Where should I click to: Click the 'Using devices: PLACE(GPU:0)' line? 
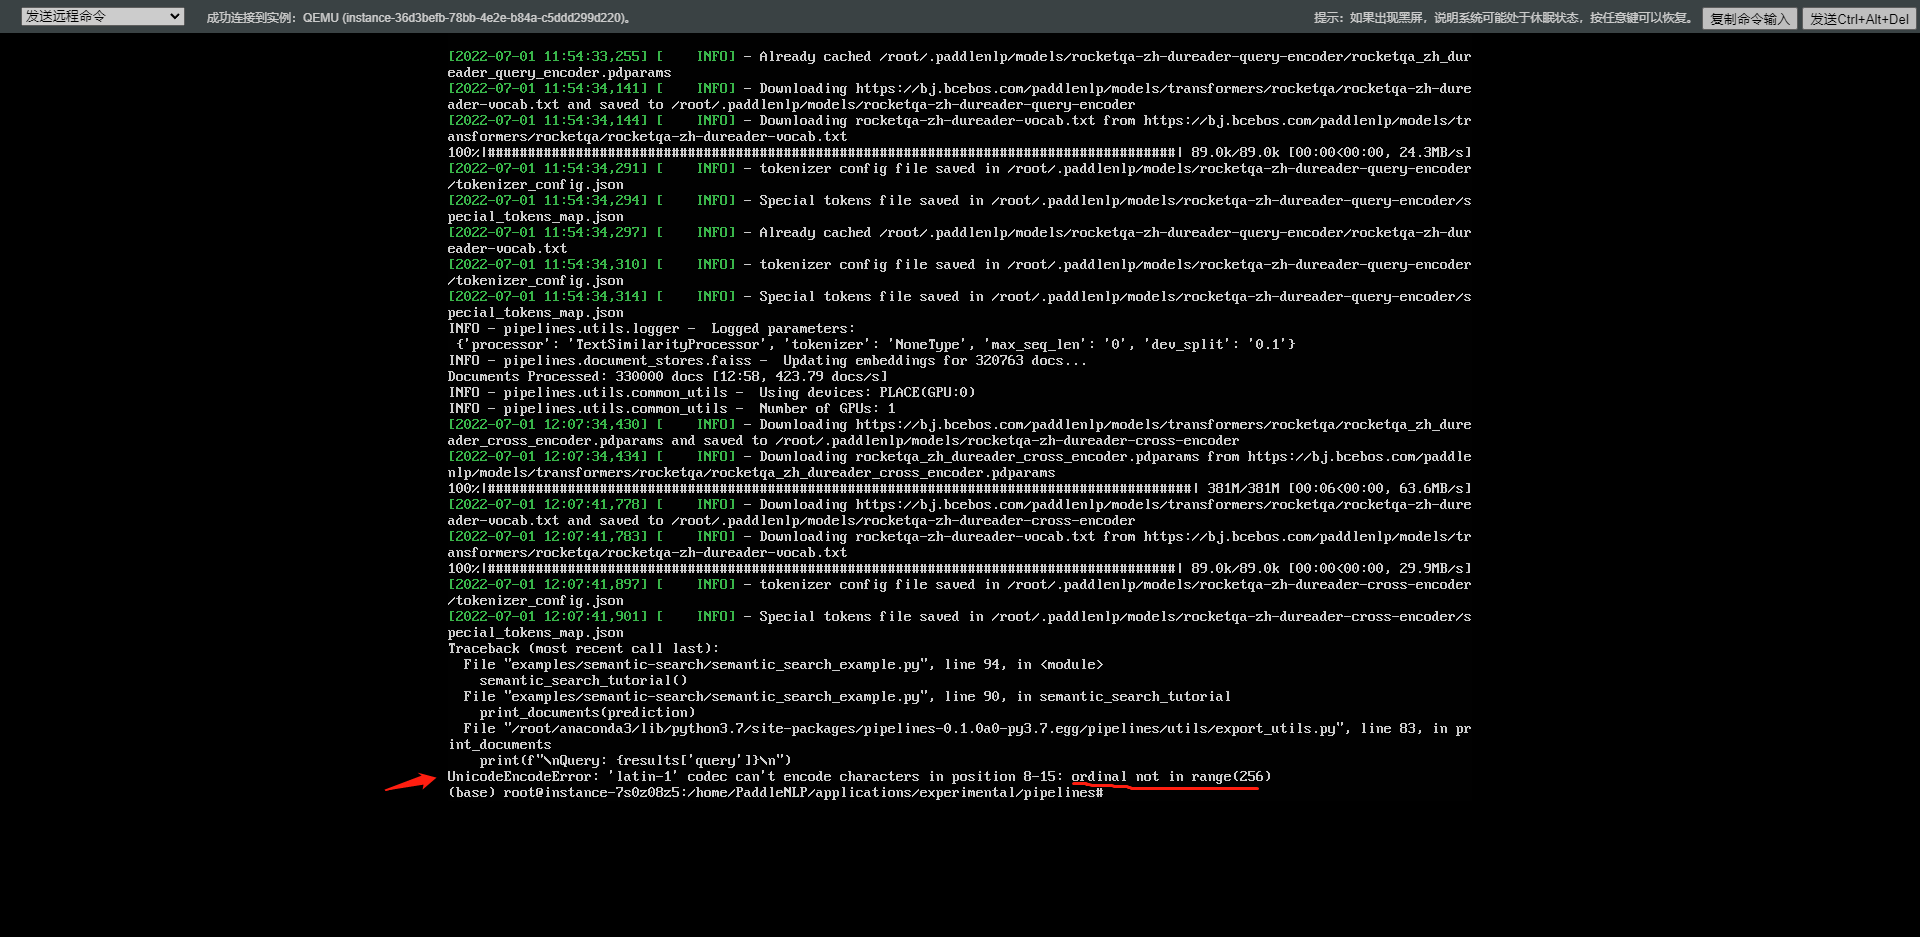click(711, 393)
